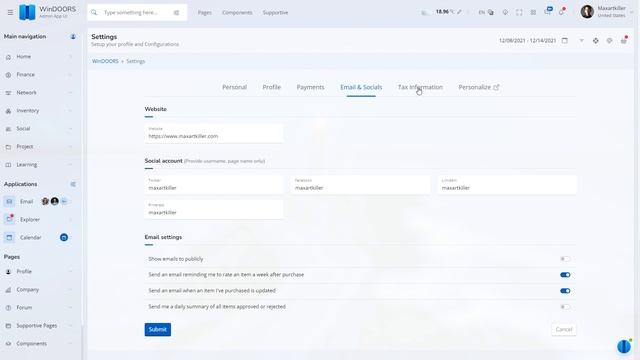
Task: Open the Supportive top menu
Action: click(275, 13)
